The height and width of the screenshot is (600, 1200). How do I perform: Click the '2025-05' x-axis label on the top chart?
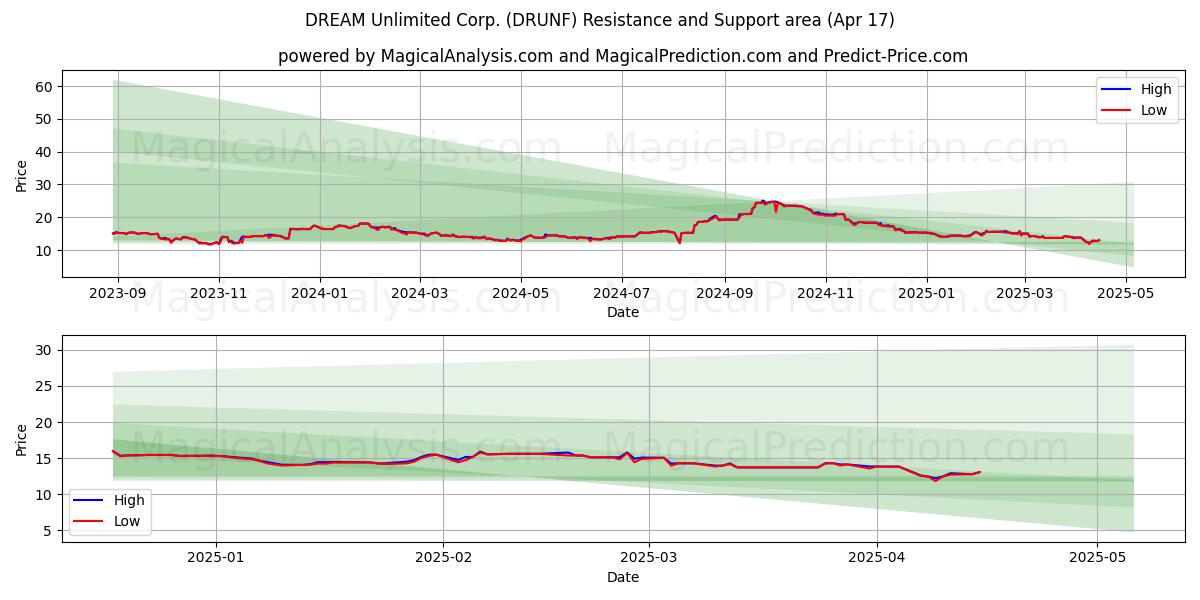point(1126,294)
